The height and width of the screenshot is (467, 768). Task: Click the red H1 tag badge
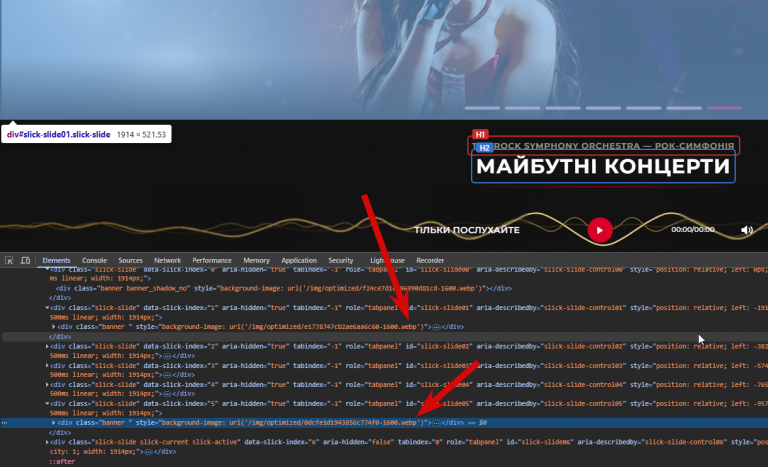[x=480, y=134]
